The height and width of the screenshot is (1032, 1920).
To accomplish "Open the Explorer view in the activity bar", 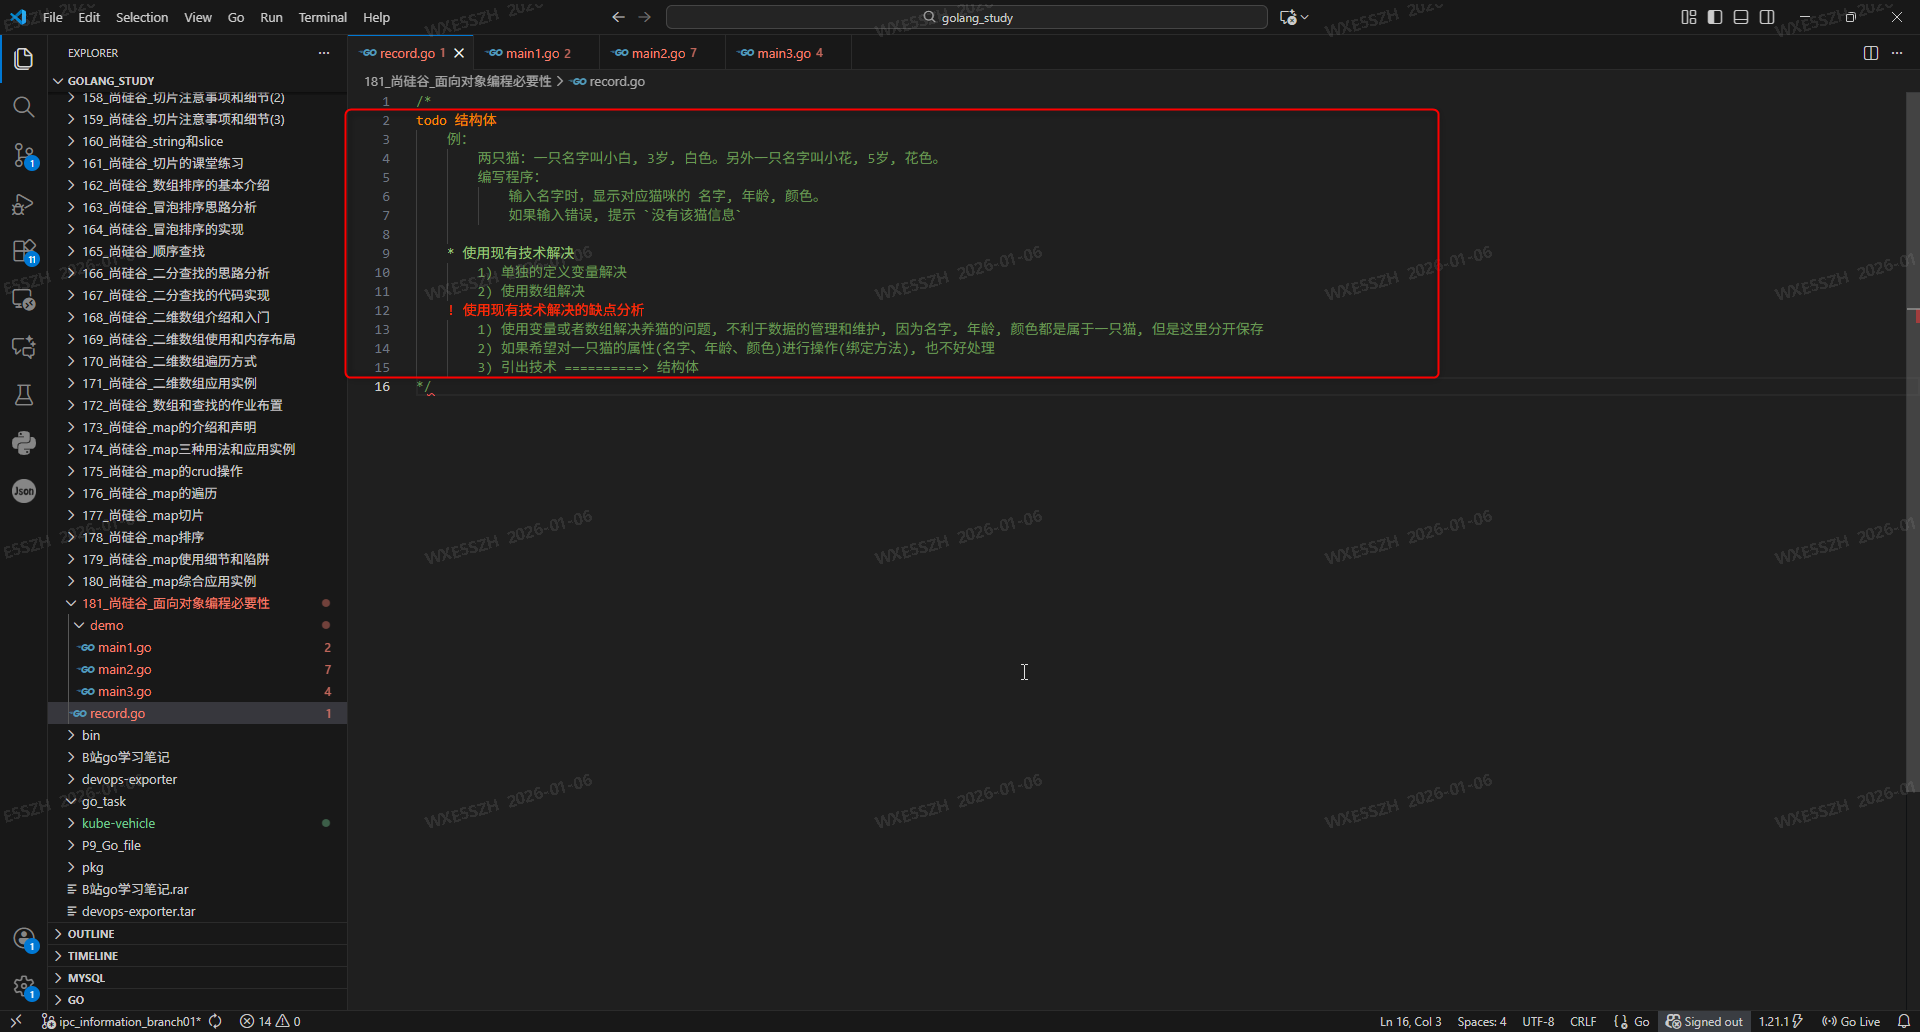I will pyautogui.click(x=24, y=59).
